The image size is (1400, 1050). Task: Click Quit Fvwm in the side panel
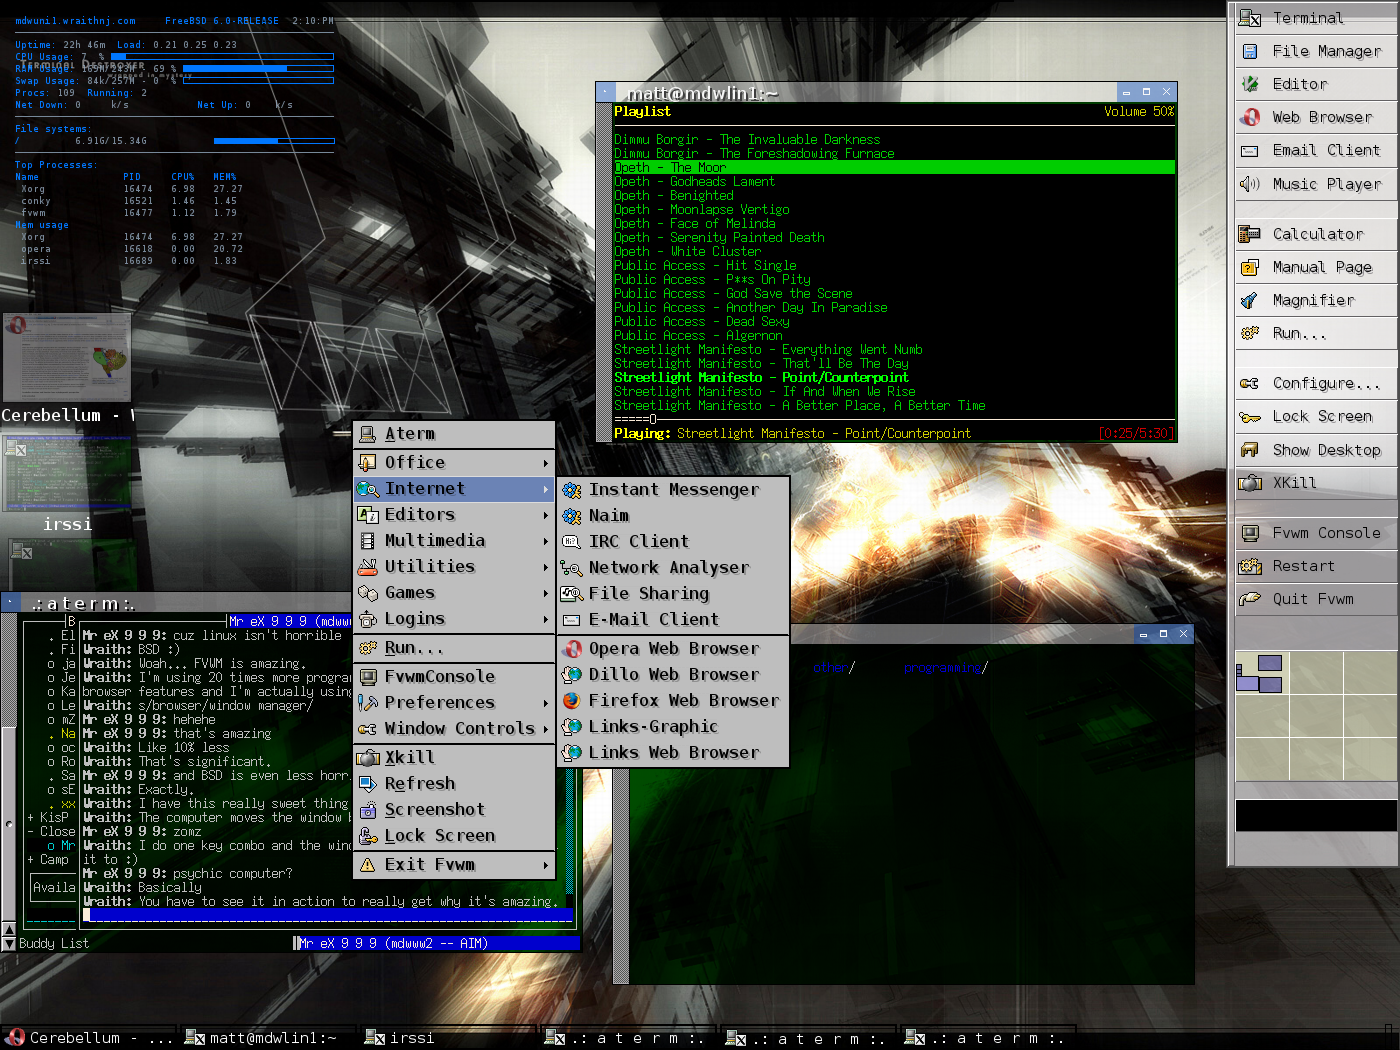click(x=1314, y=599)
